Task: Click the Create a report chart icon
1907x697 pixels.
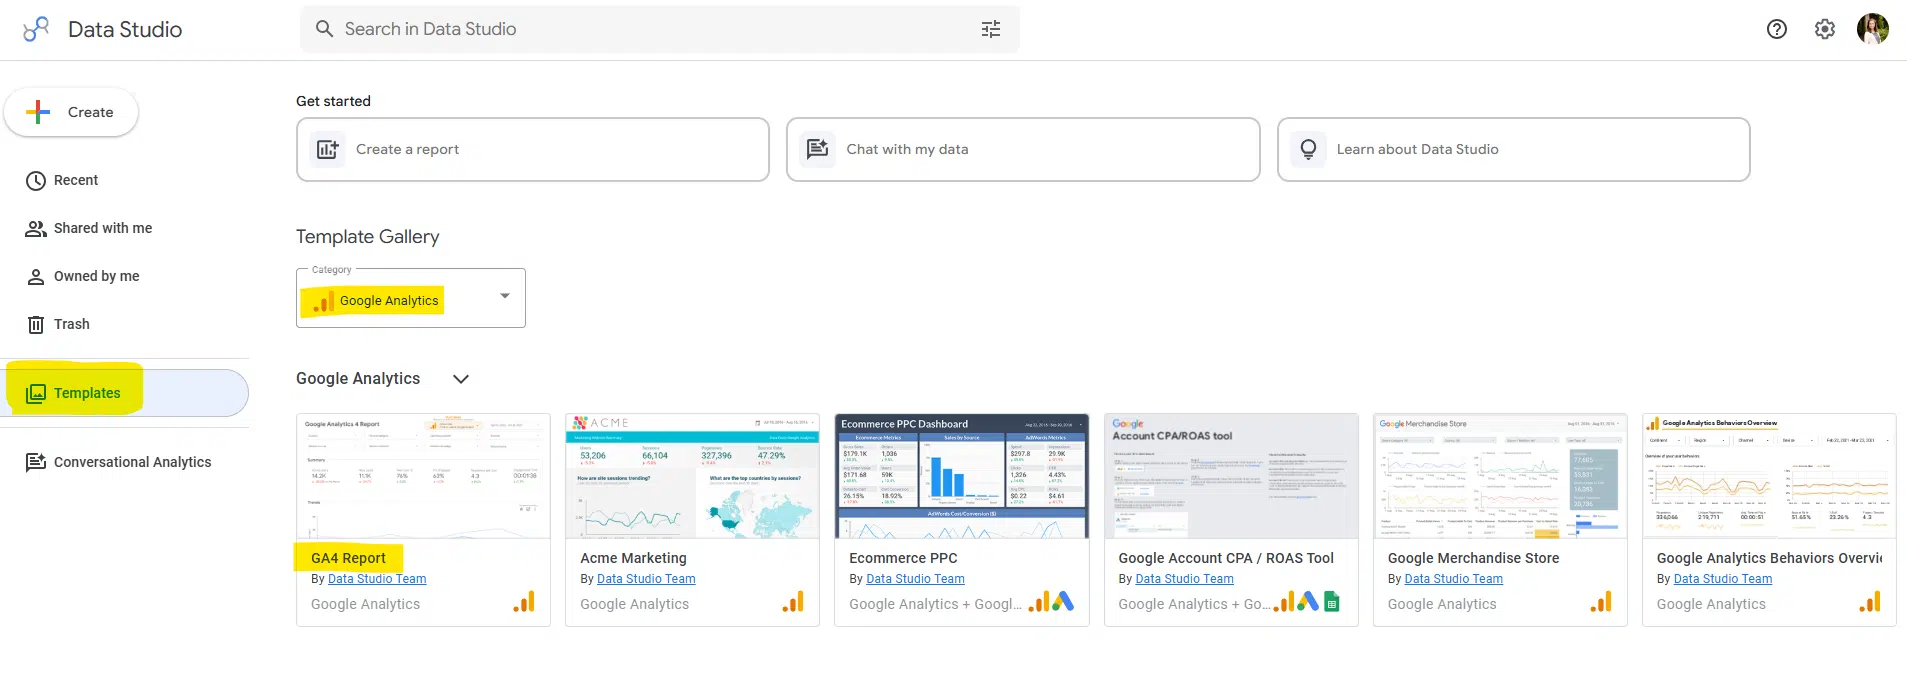Action: click(327, 149)
